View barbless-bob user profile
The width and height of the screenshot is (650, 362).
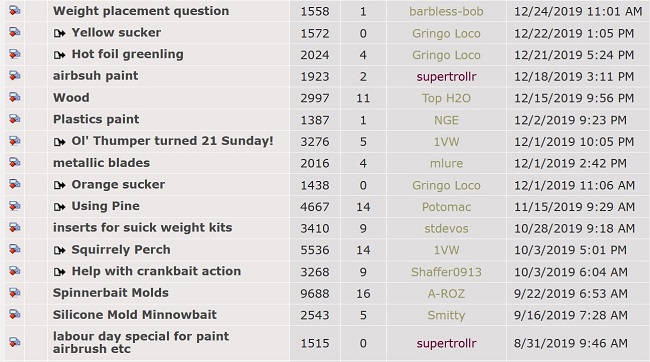446,11
